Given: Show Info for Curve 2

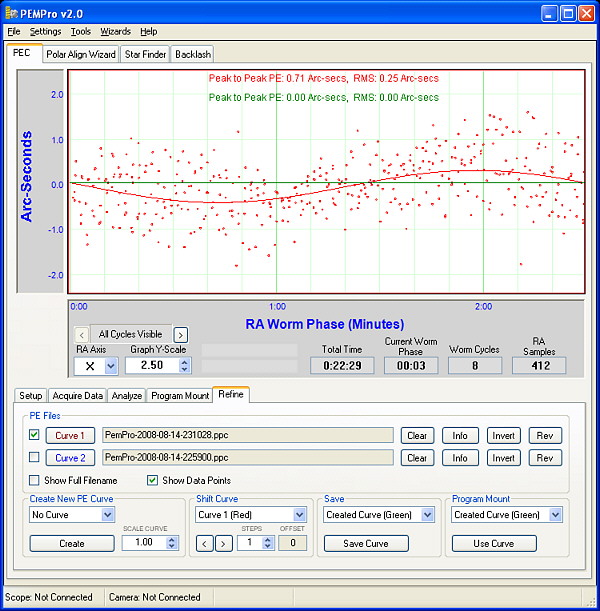Looking at the screenshot, I should coord(460,458).
